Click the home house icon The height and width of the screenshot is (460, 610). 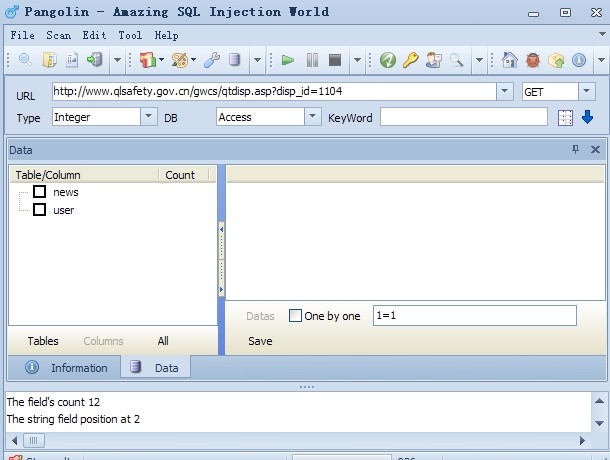[510, 60]
